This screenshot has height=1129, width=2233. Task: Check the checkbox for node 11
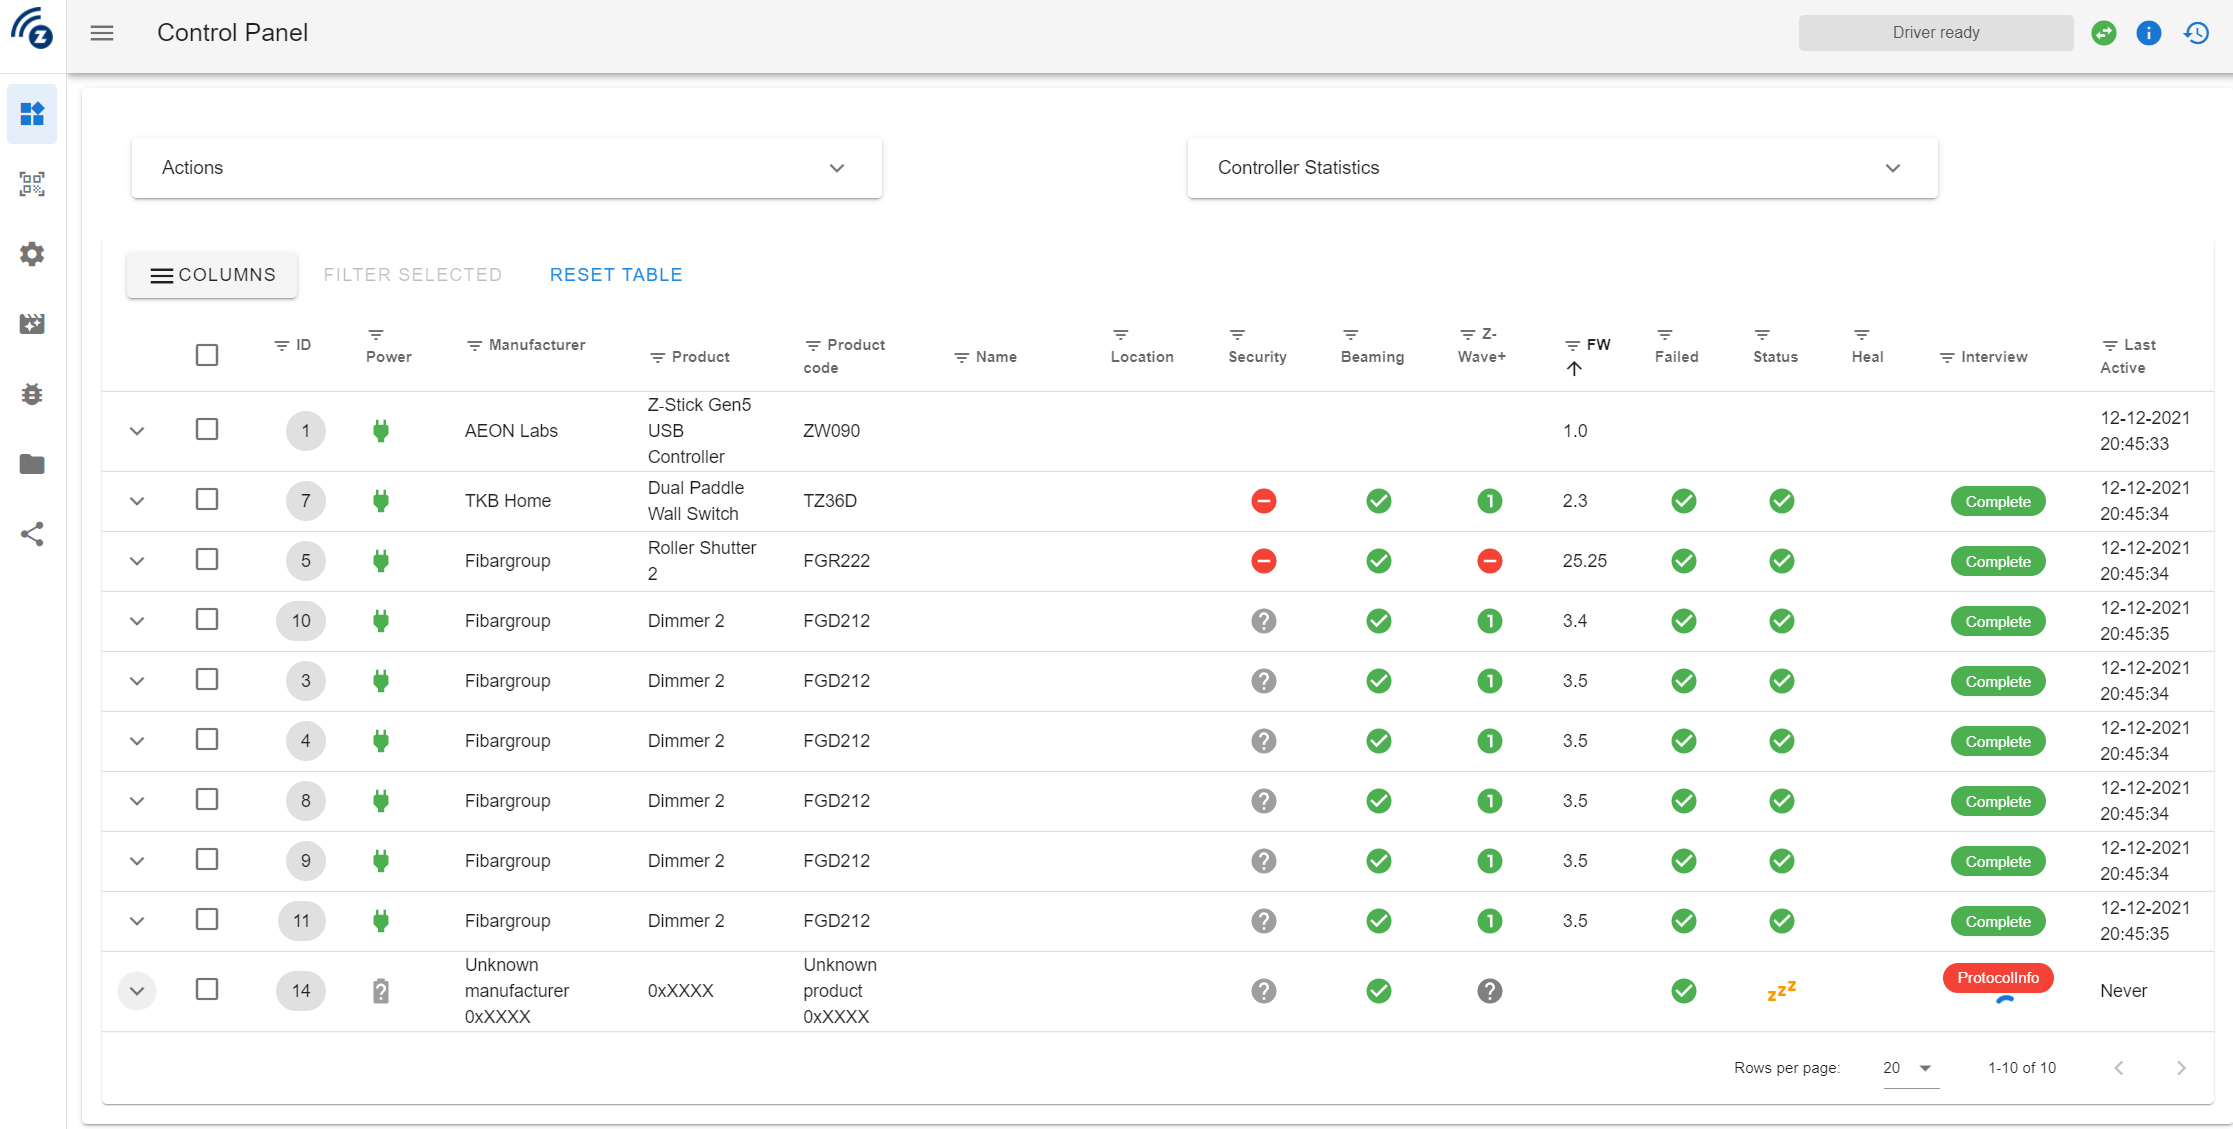pos(207,919)
